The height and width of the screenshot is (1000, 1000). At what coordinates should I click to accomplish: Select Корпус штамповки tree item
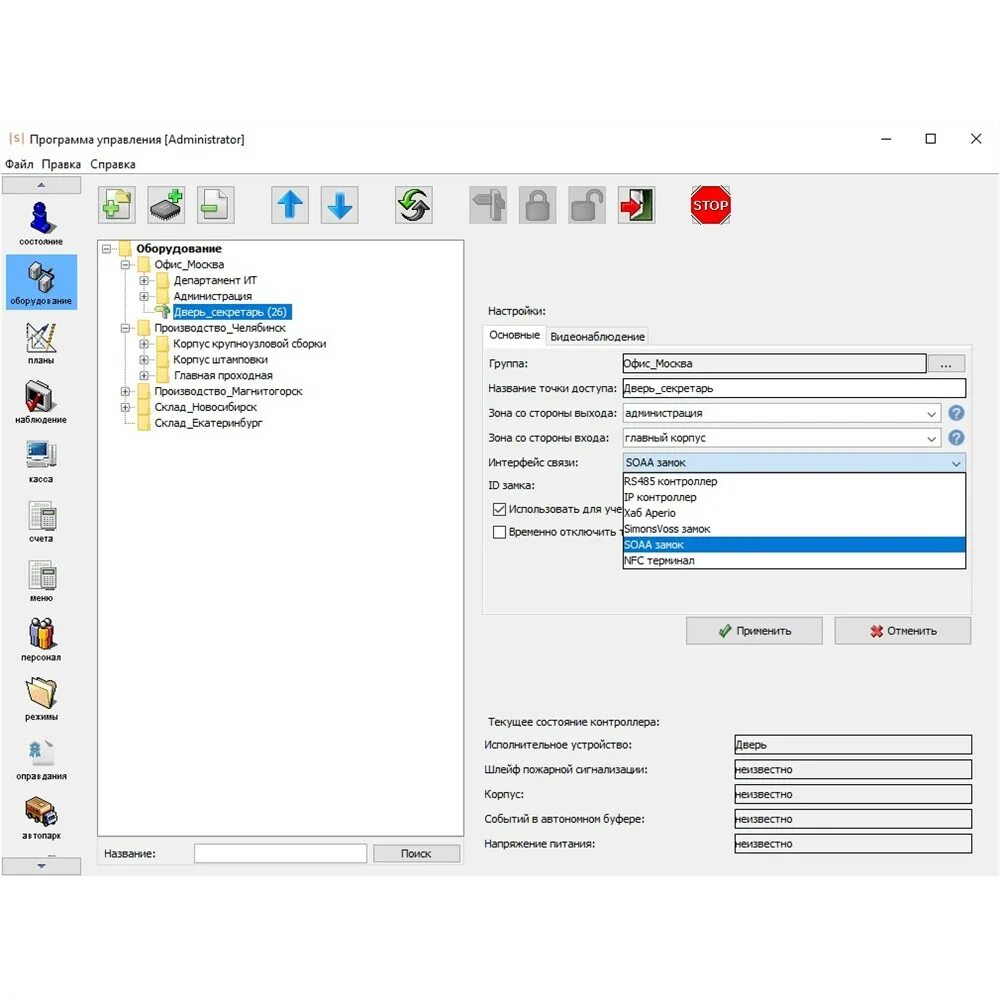coord(220,360)
